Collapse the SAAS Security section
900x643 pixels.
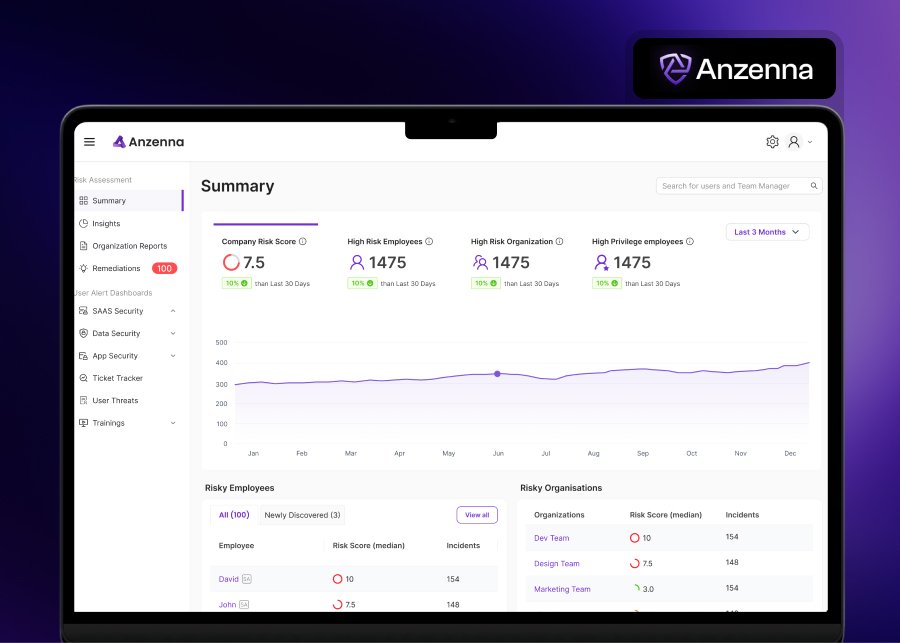173,311
